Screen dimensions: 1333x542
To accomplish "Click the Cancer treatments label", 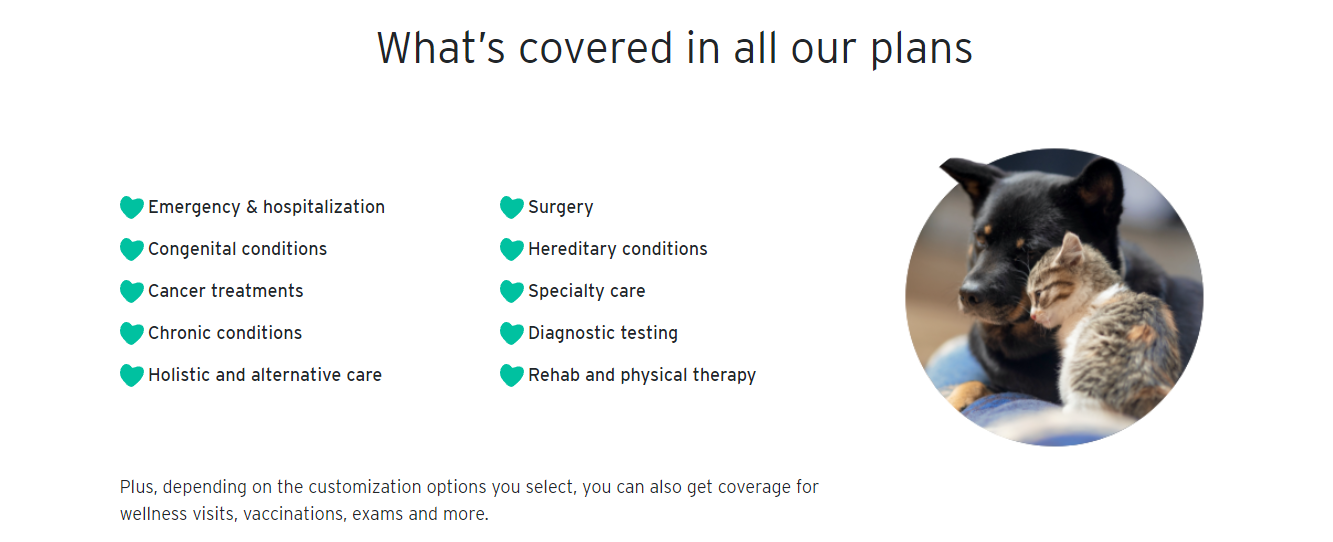I will 226,291.
